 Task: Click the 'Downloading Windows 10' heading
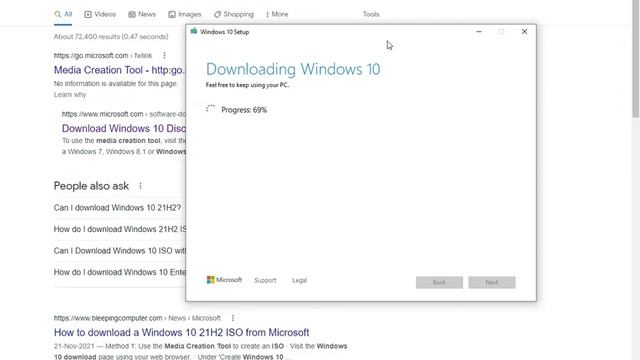pos(293,69)
